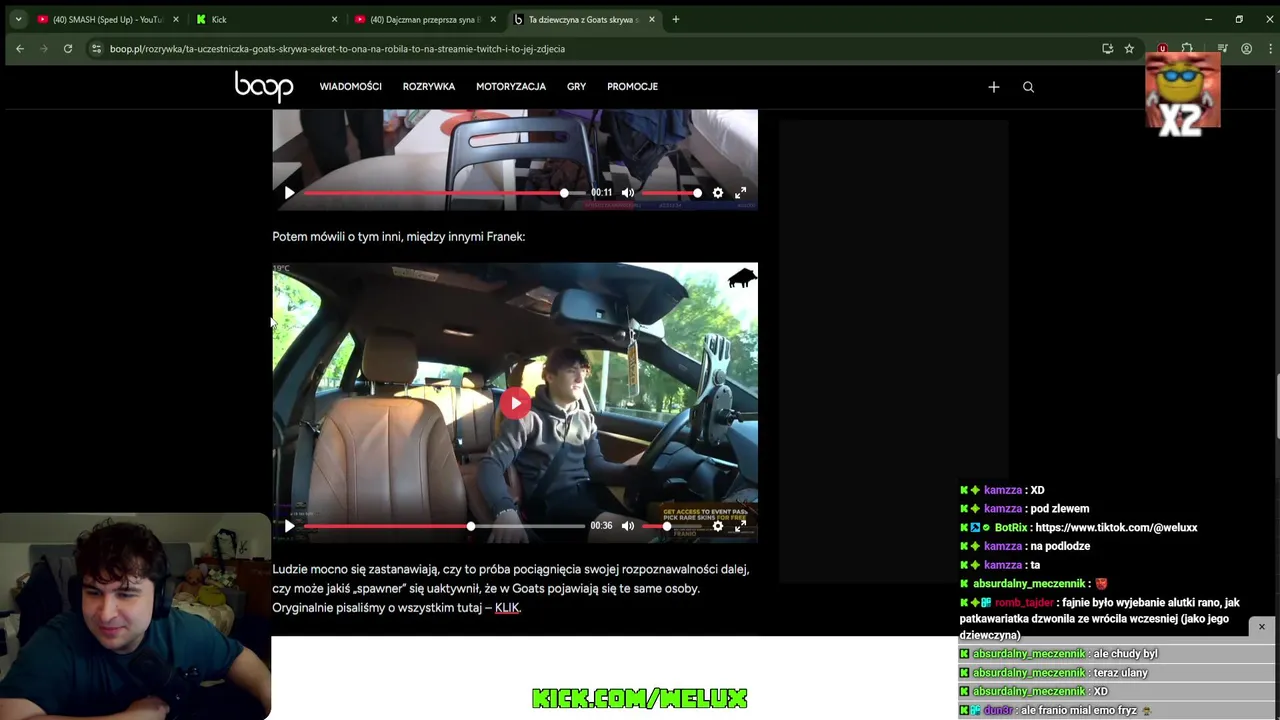This screenshot has width=1280, height=720.
Task: Click the page vertical scrollbar thumb
Action: pyautogui.click(x=1276, y=405)
